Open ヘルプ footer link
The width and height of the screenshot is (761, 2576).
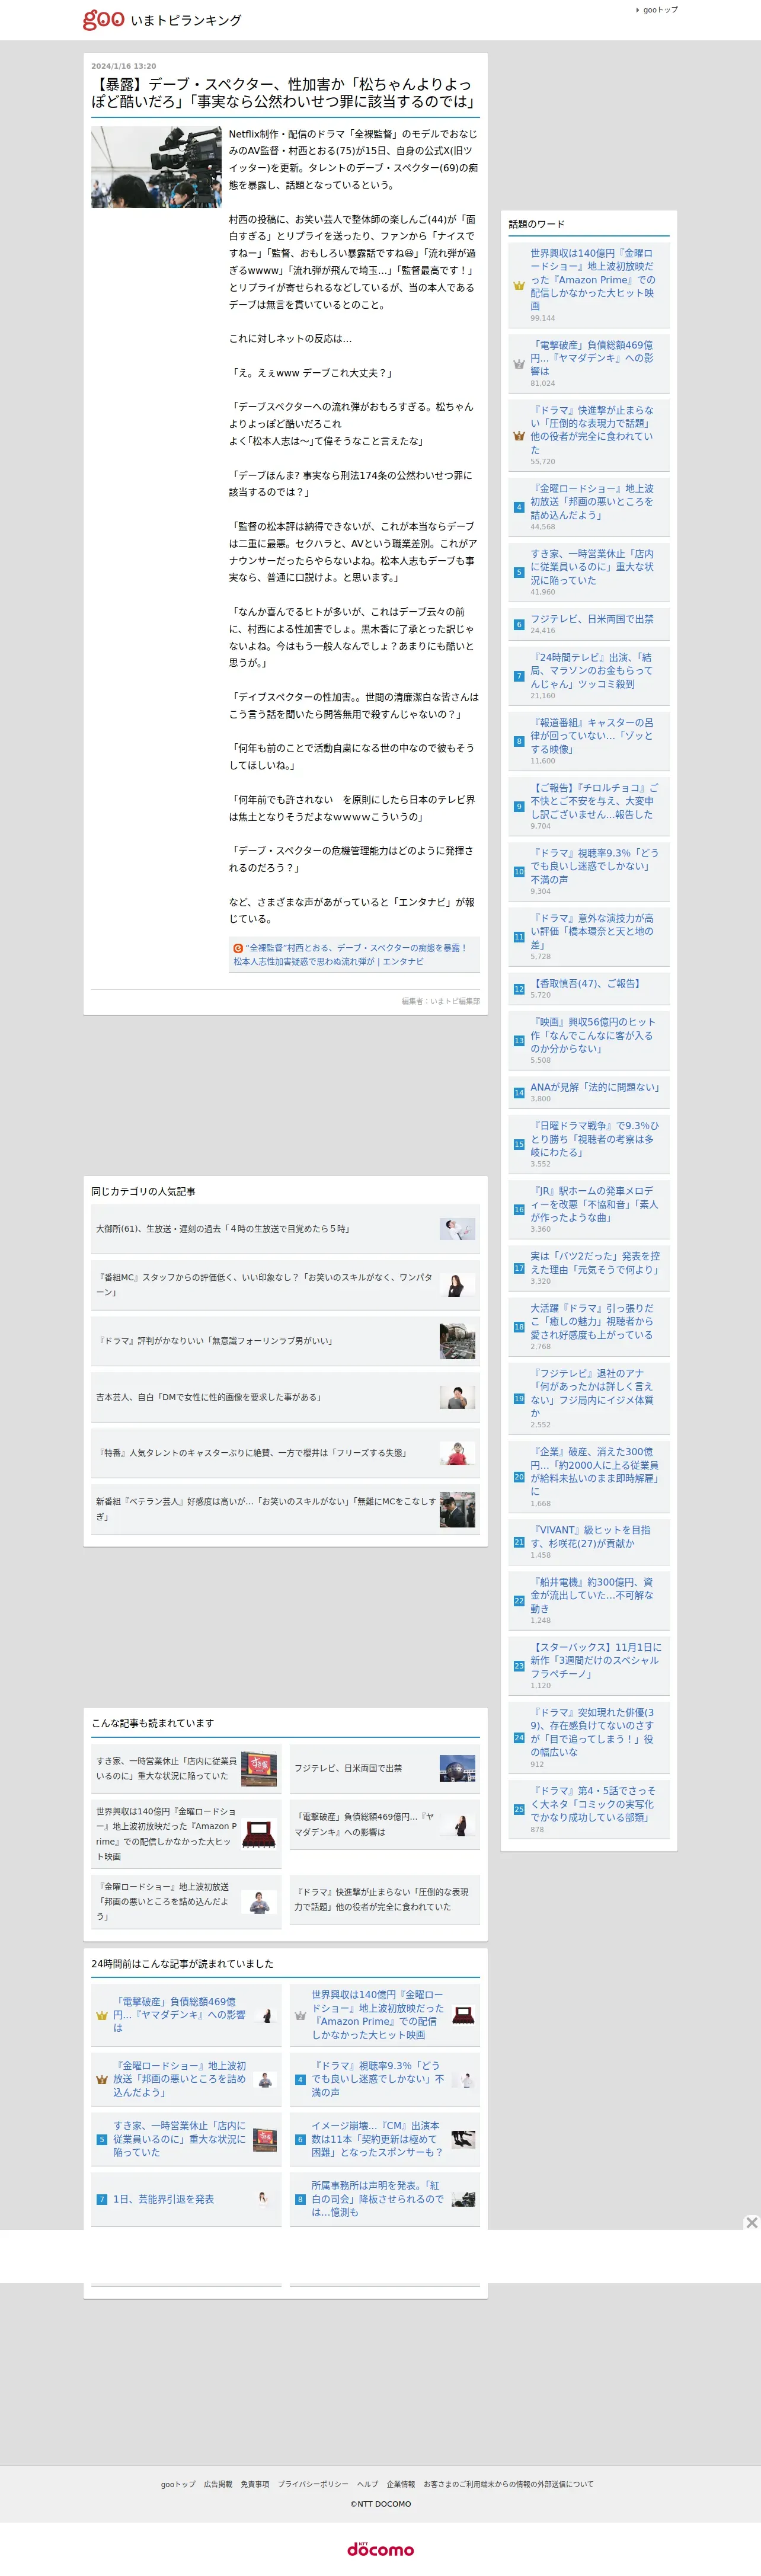coord(368,2484)
